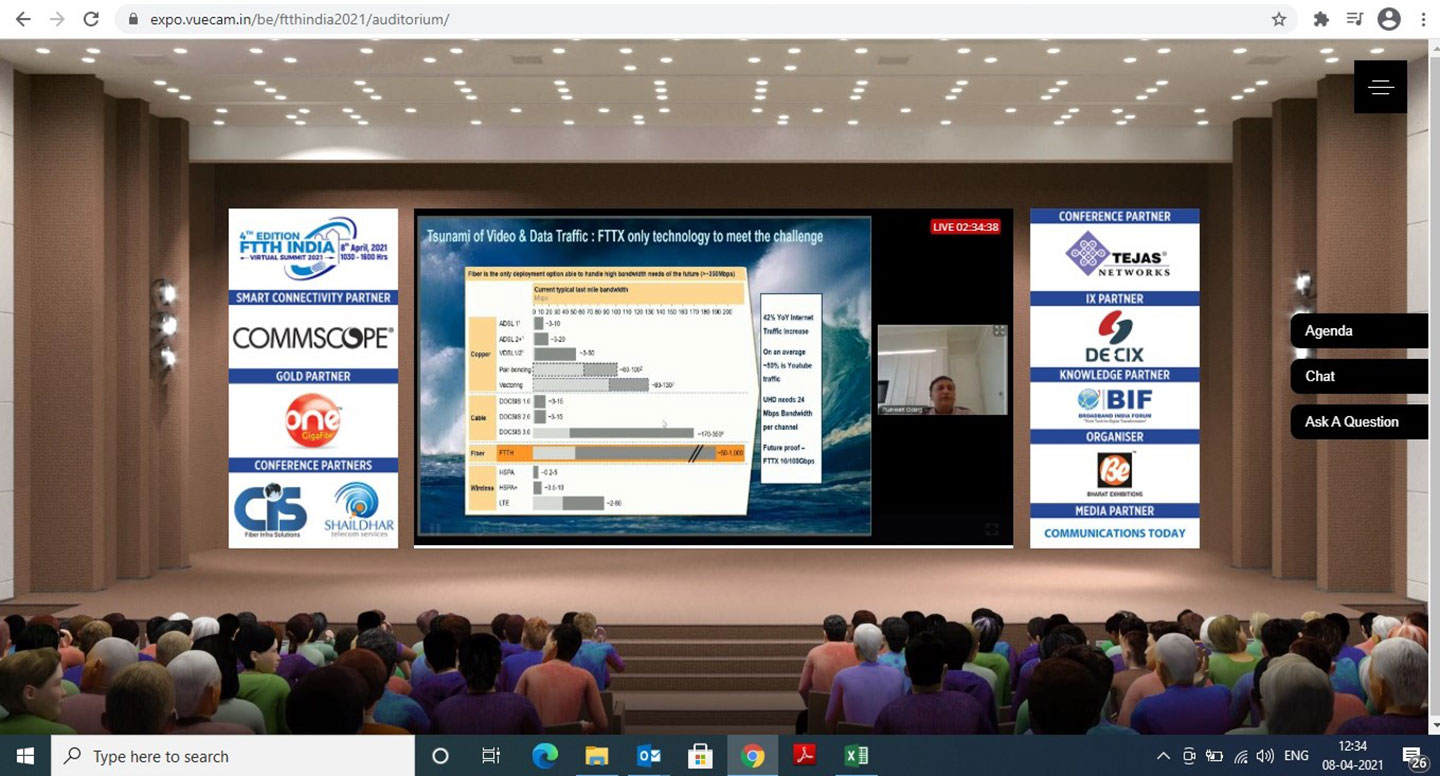Go back in Chrome browser
Viewport: 1440px width, 776px height.
[x=23, y=19]
